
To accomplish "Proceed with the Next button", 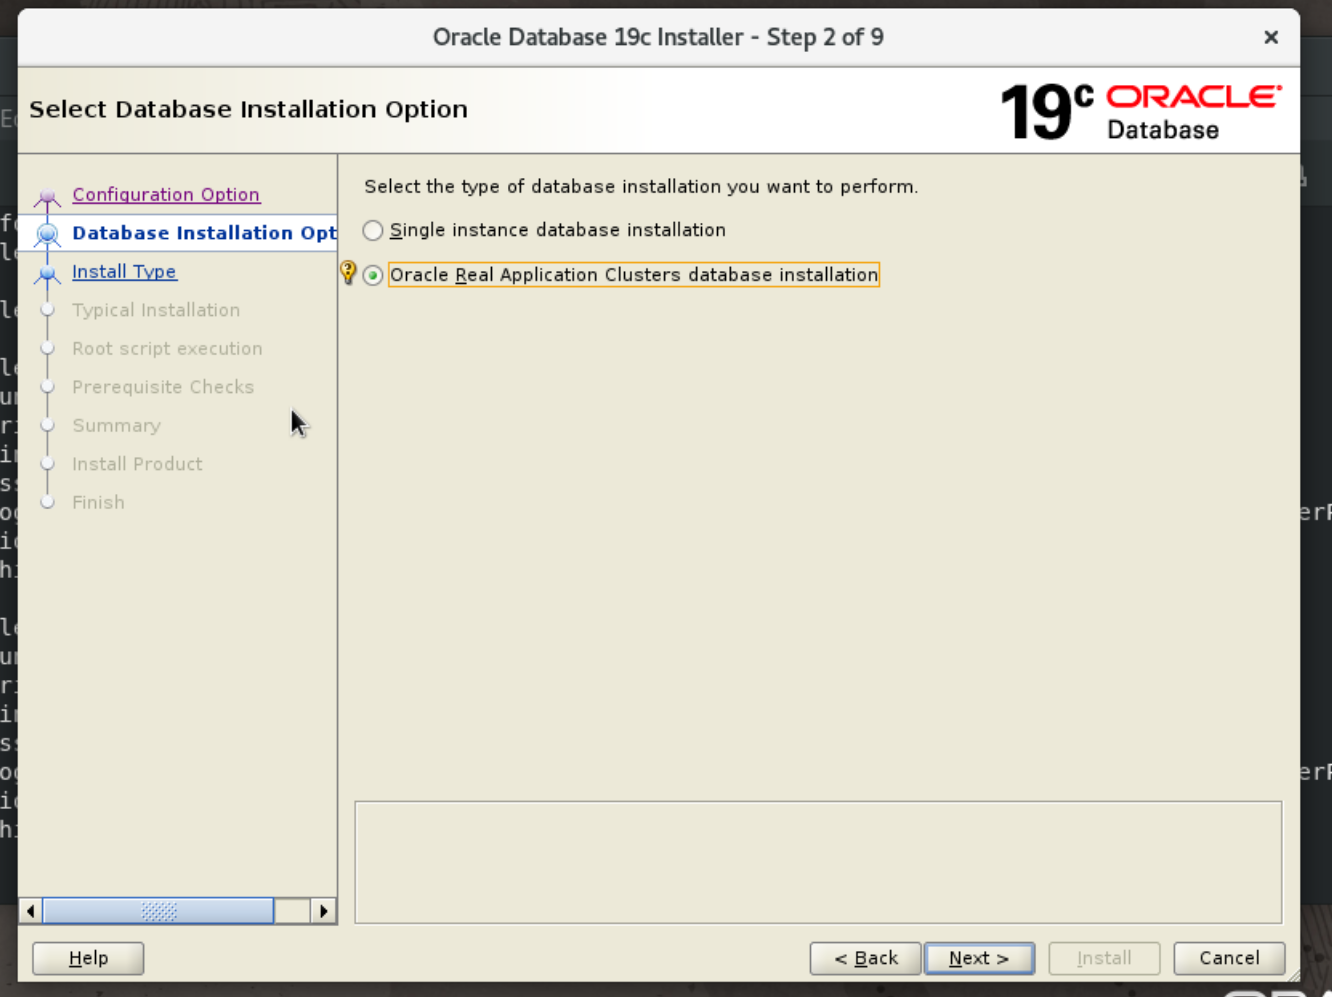I will pos(979,958).
